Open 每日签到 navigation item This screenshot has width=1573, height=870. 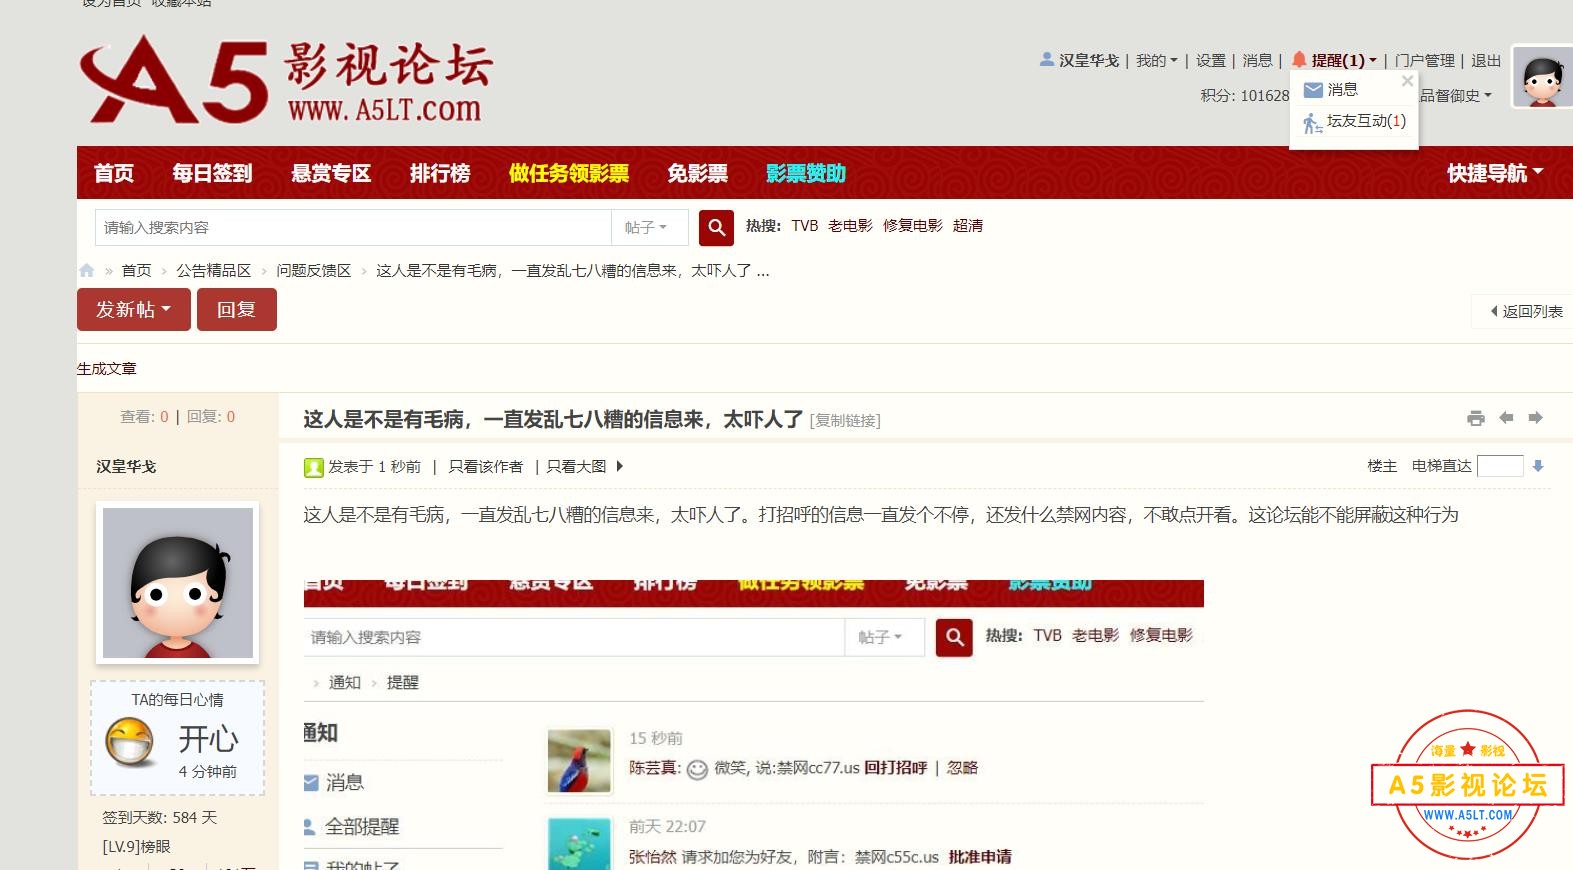(x=212, y=173)
